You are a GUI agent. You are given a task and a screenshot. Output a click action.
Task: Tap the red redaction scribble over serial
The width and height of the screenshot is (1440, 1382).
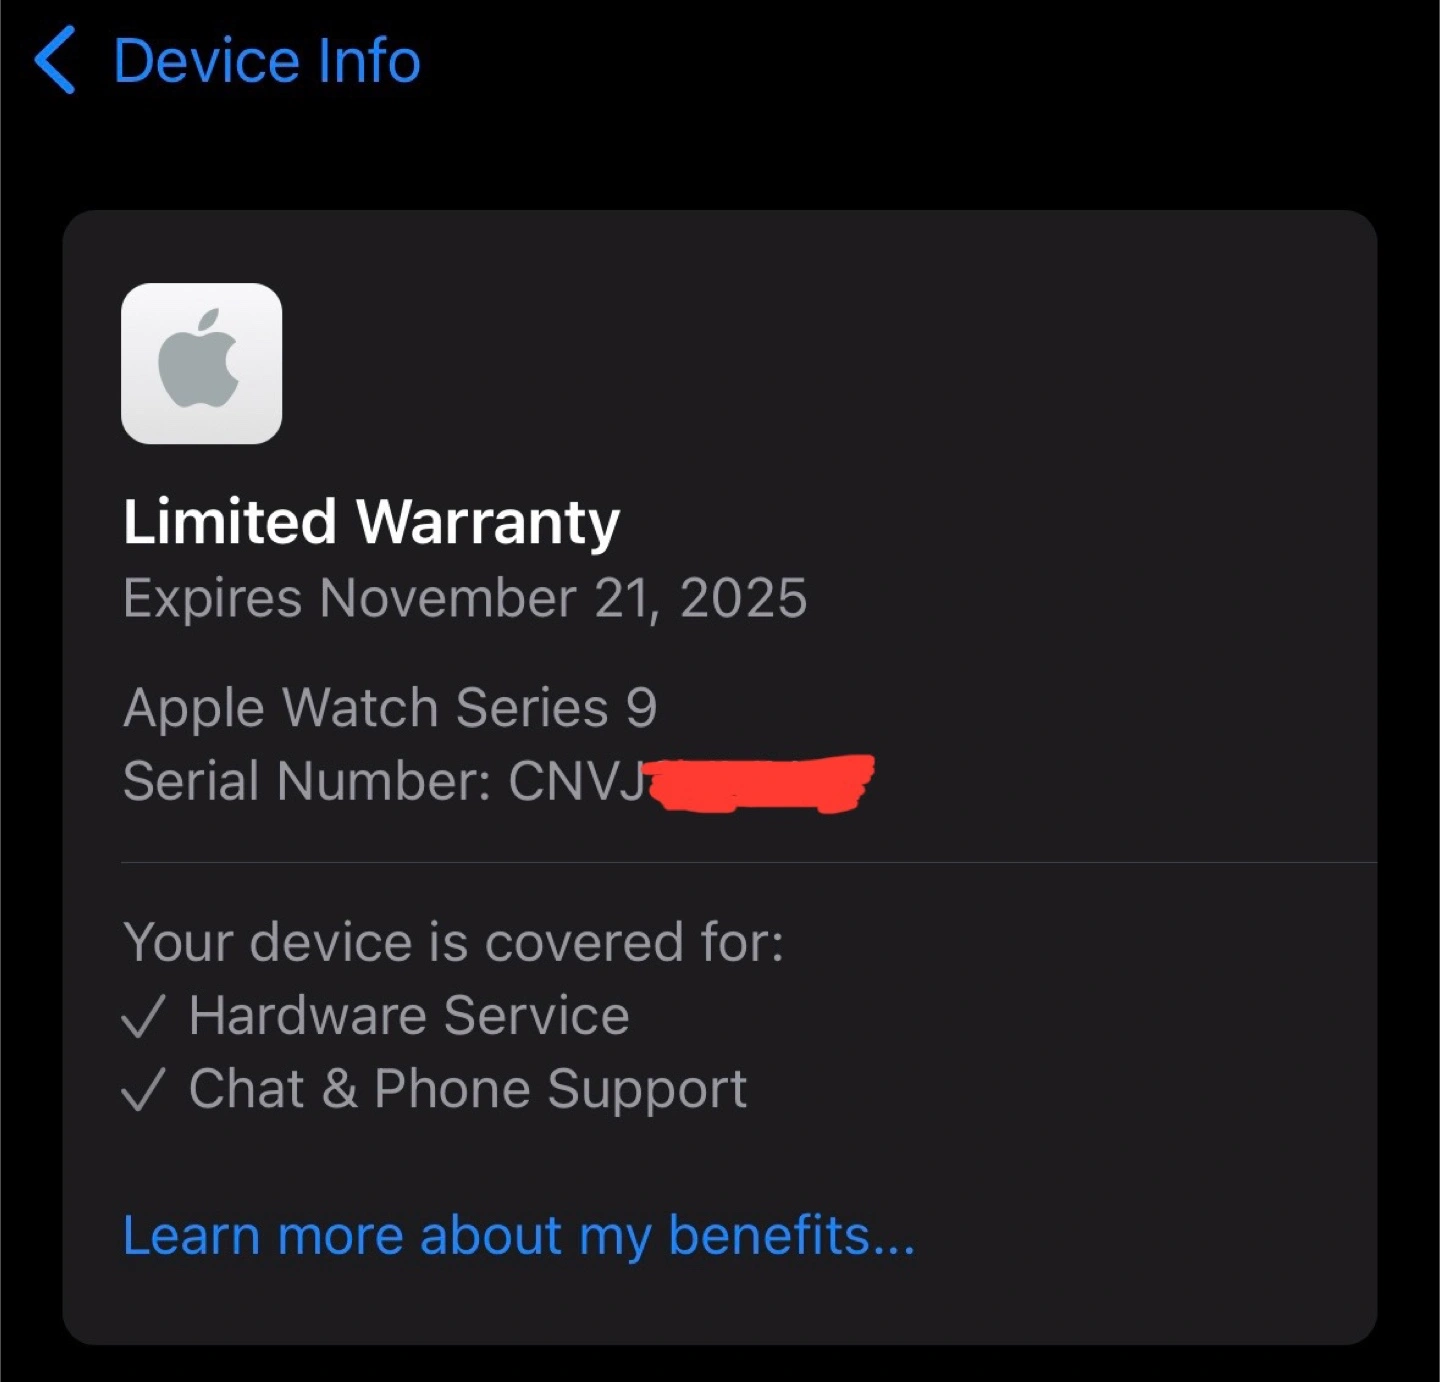pos(760,783)
